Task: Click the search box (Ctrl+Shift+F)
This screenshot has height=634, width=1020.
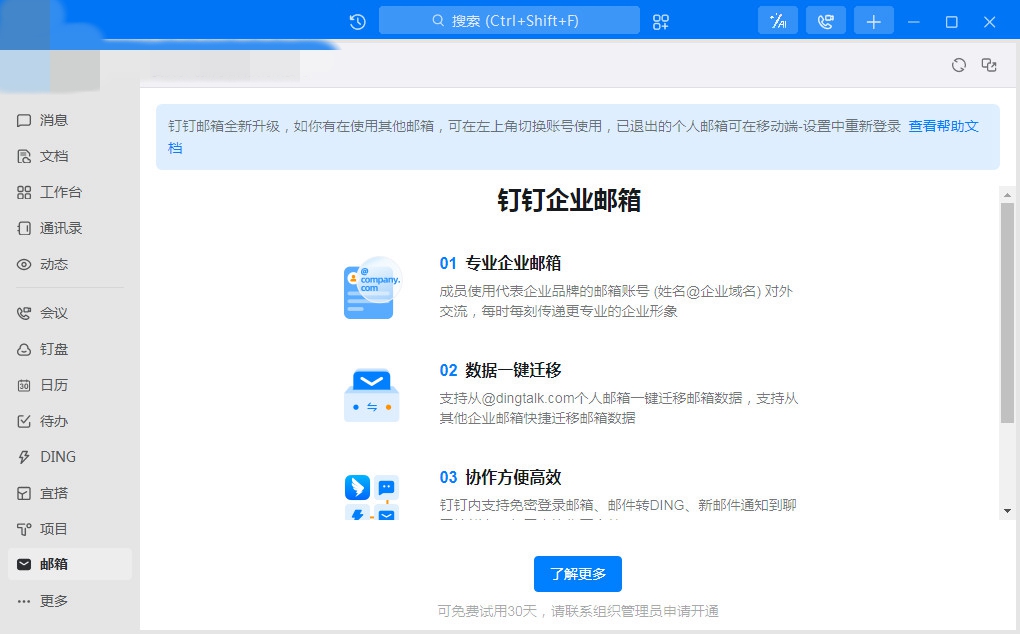Action: (x=509, y=21)
